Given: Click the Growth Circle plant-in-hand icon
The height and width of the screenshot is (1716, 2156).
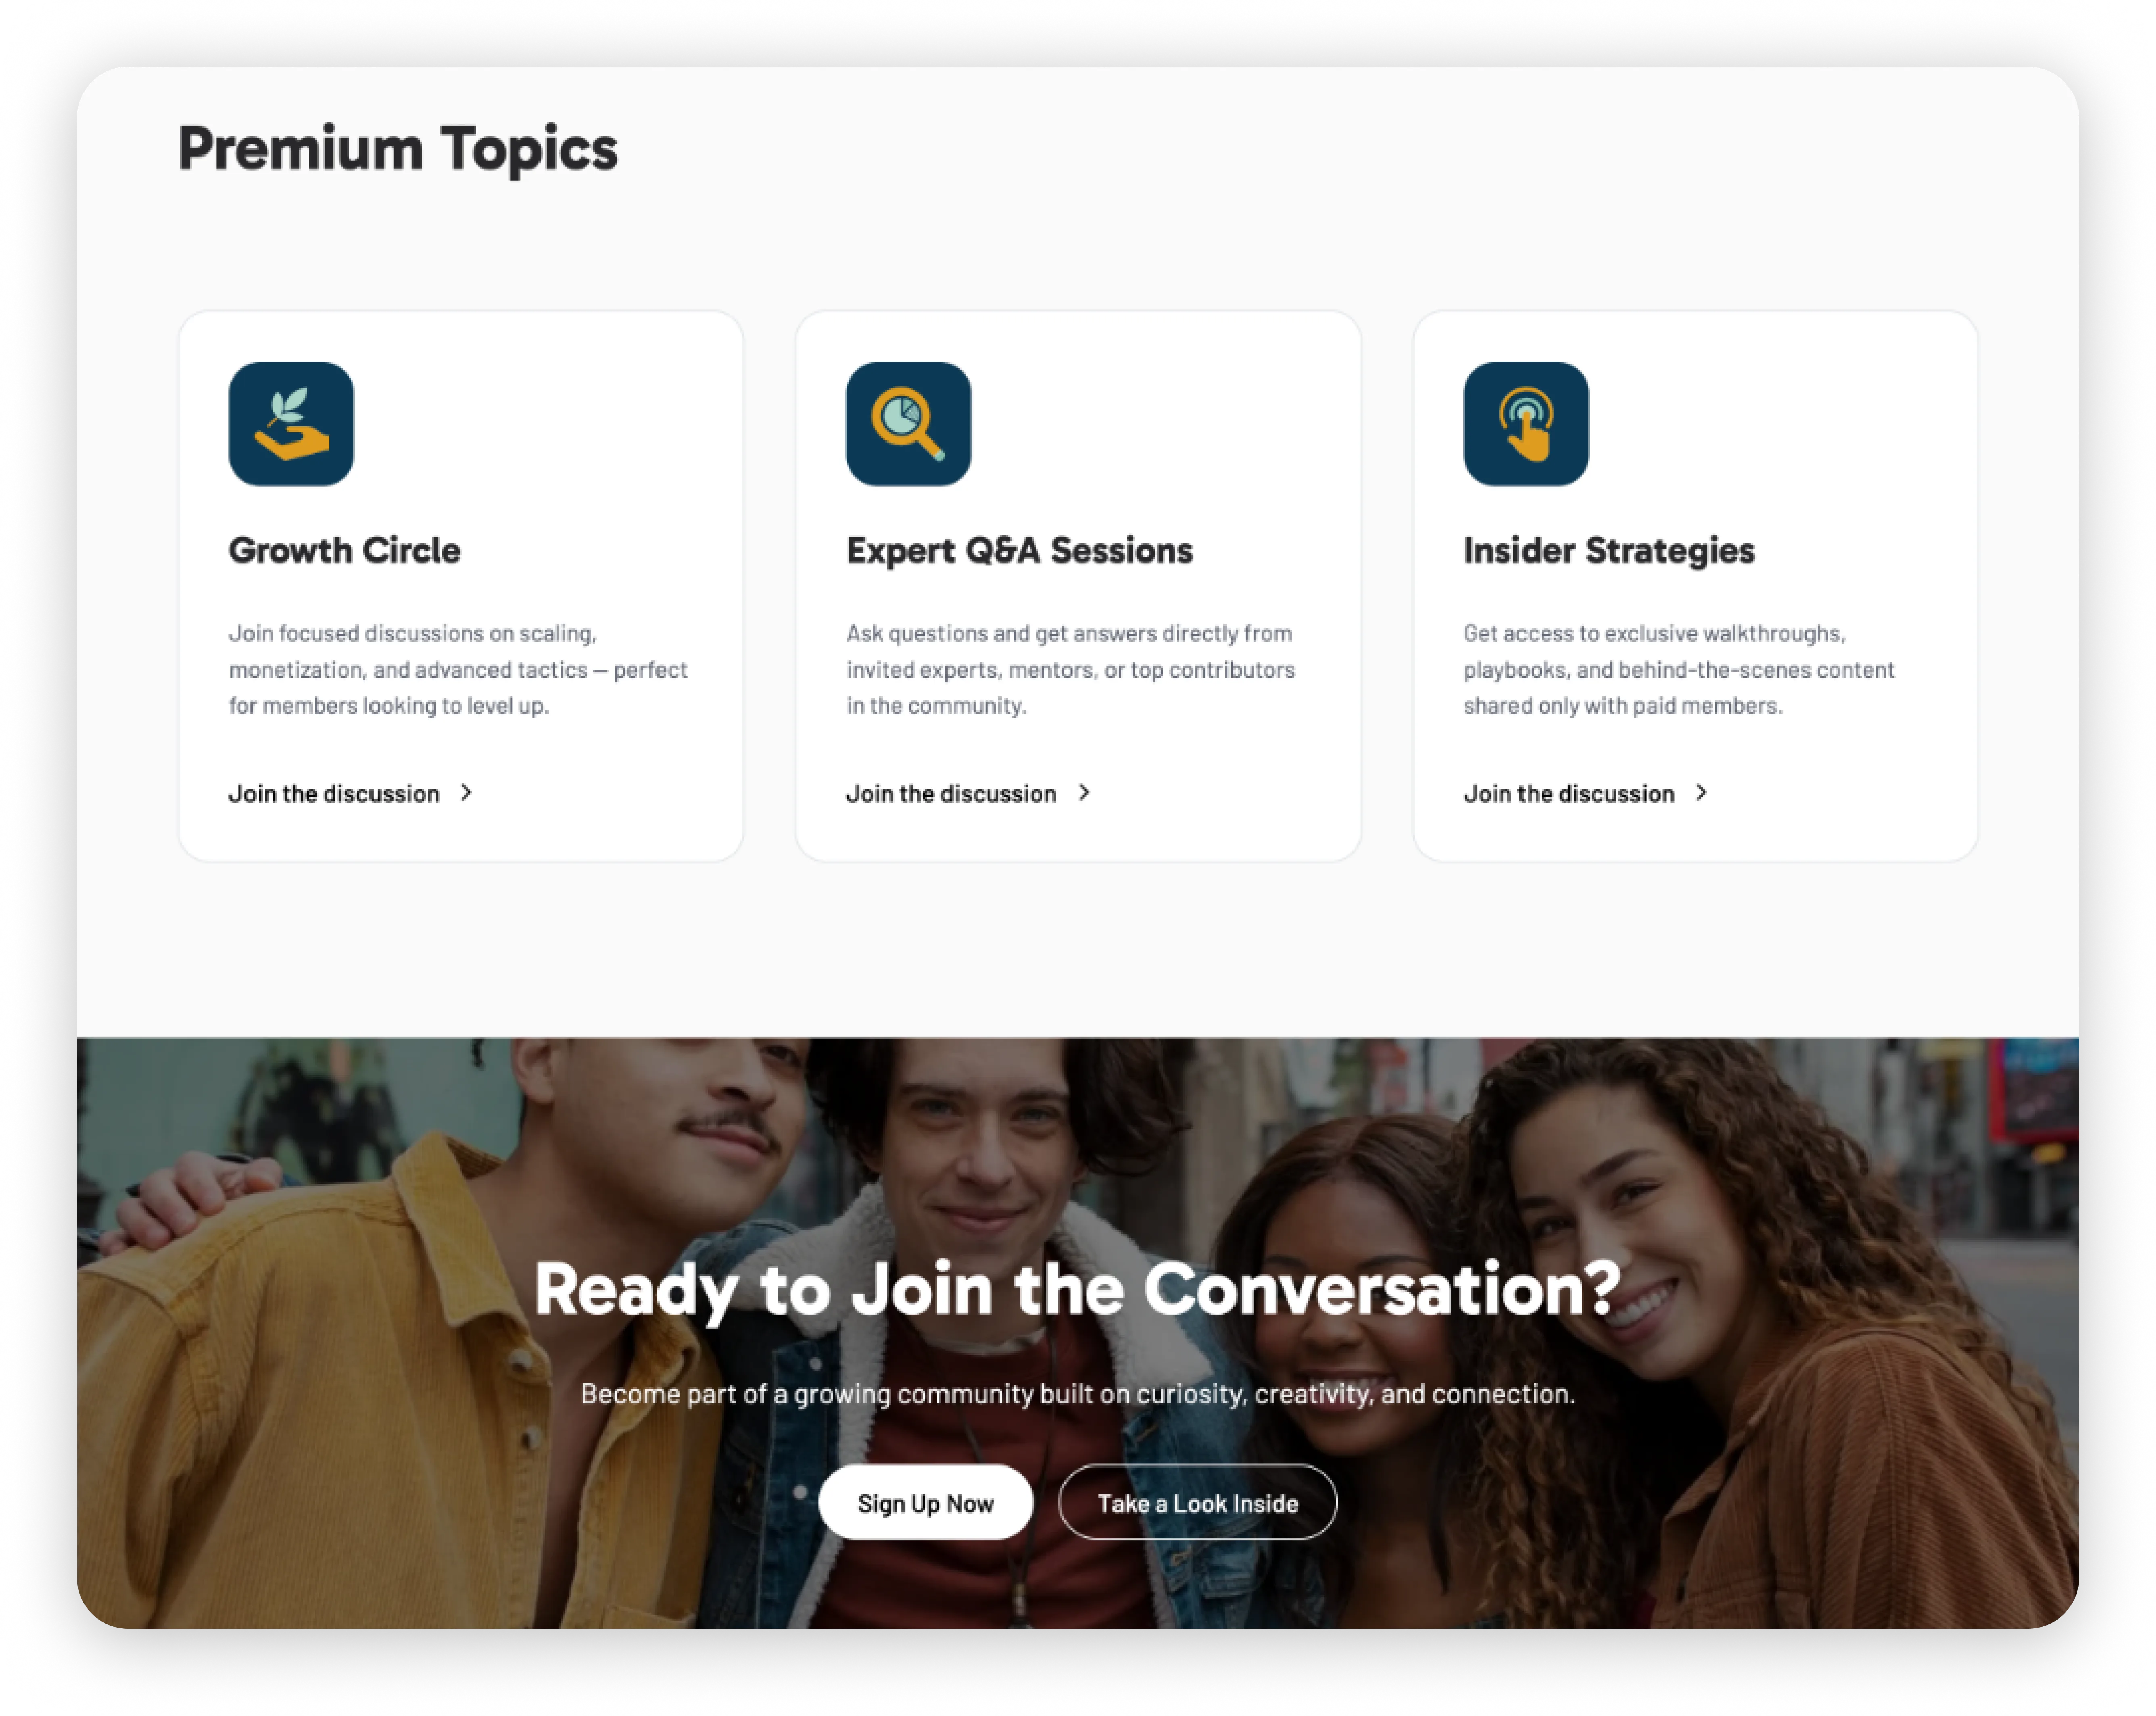Looking at the screenshot, I should pos(291,424).
